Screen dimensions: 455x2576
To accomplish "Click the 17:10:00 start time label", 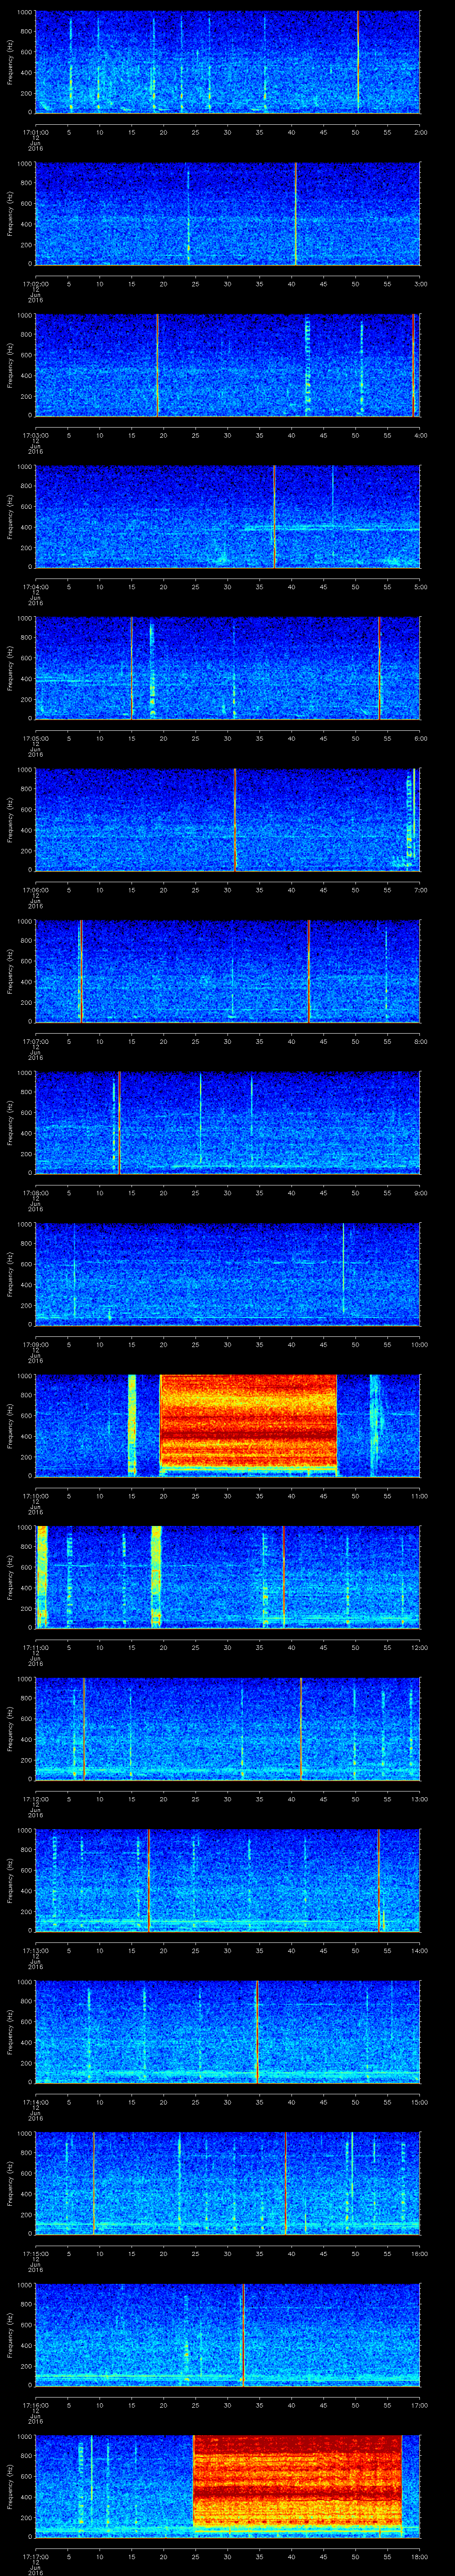I will (35, 1495).
